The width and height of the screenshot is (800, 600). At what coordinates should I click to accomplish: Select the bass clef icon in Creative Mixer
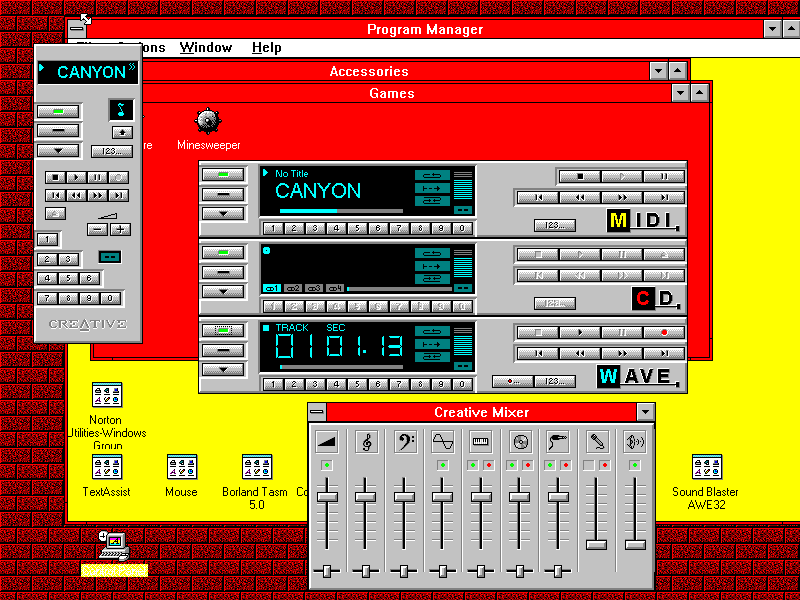405,442
